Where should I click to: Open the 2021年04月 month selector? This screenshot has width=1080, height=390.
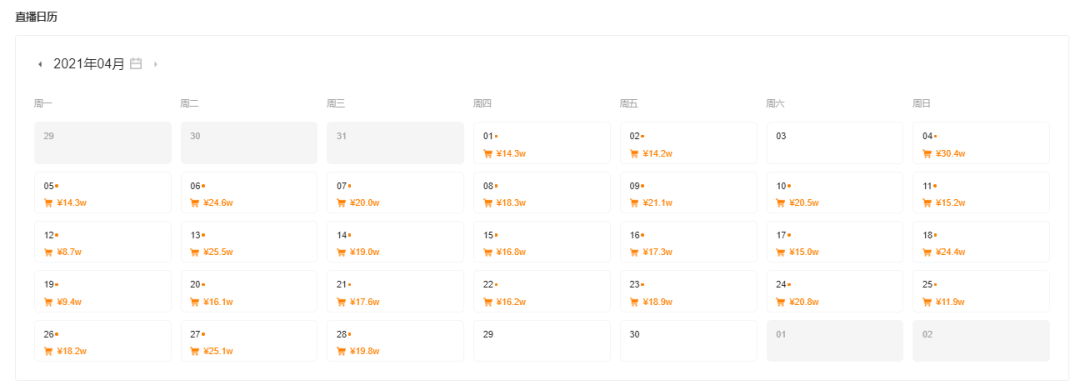pos(90,64)
